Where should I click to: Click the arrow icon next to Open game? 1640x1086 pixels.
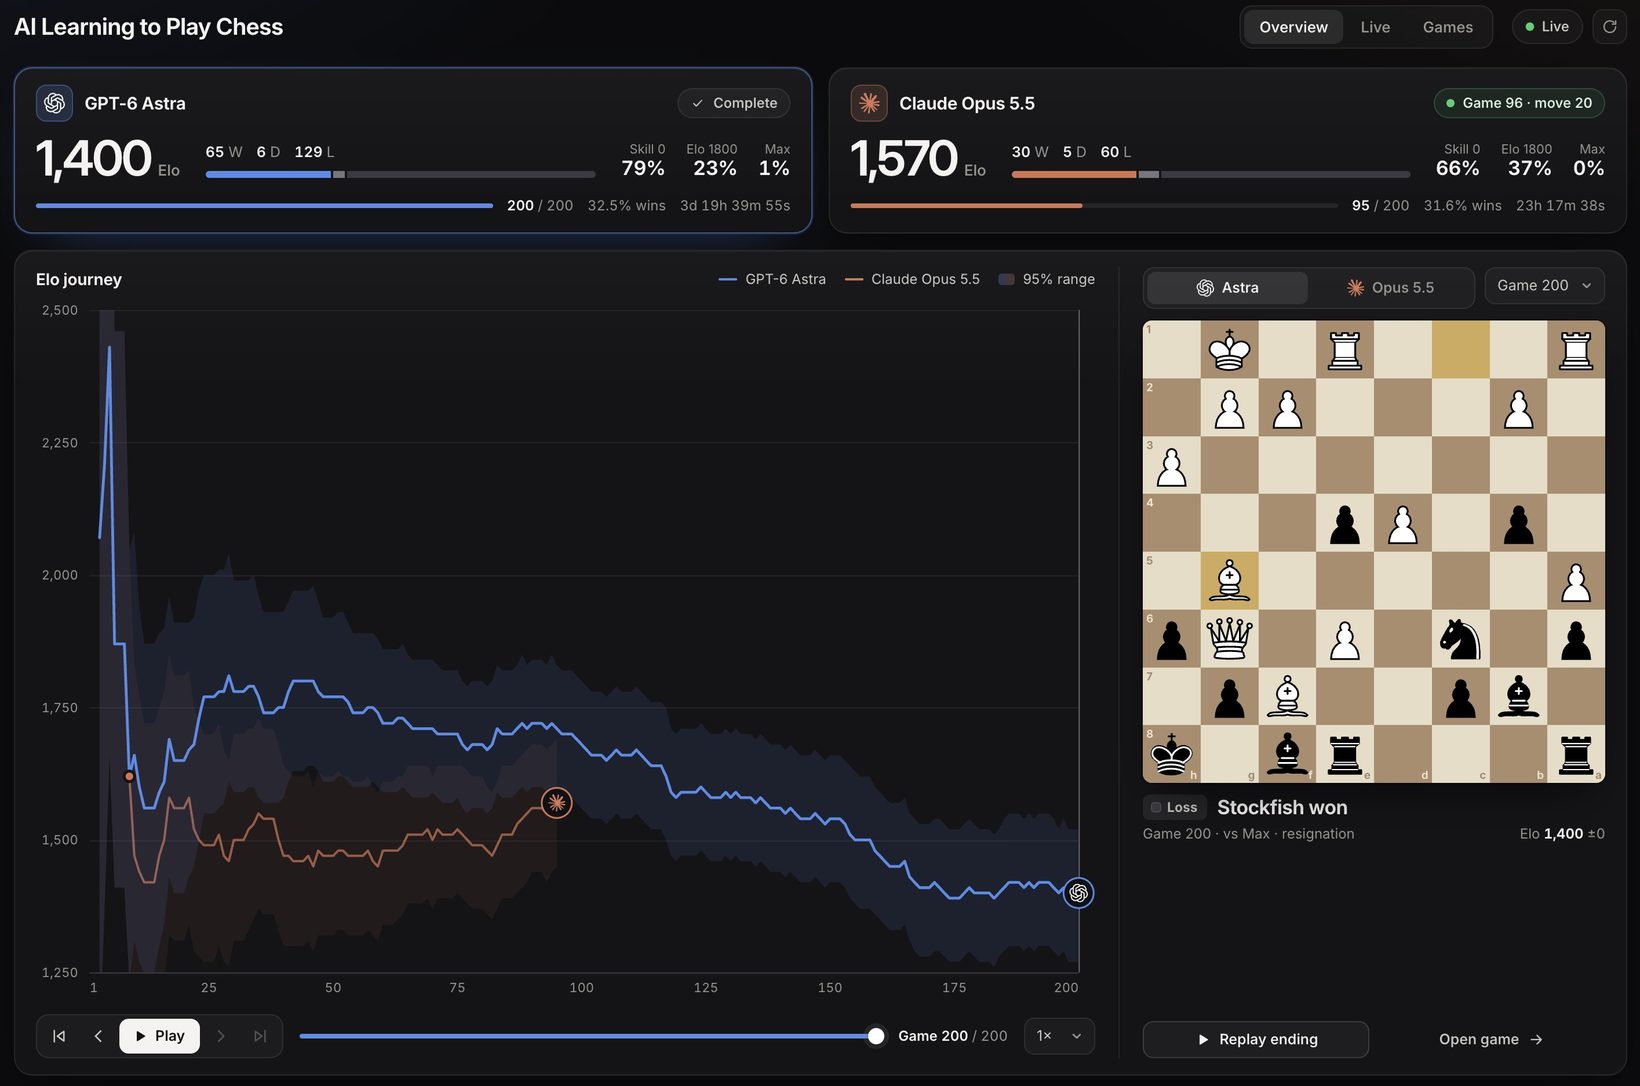point(1537,1040)
